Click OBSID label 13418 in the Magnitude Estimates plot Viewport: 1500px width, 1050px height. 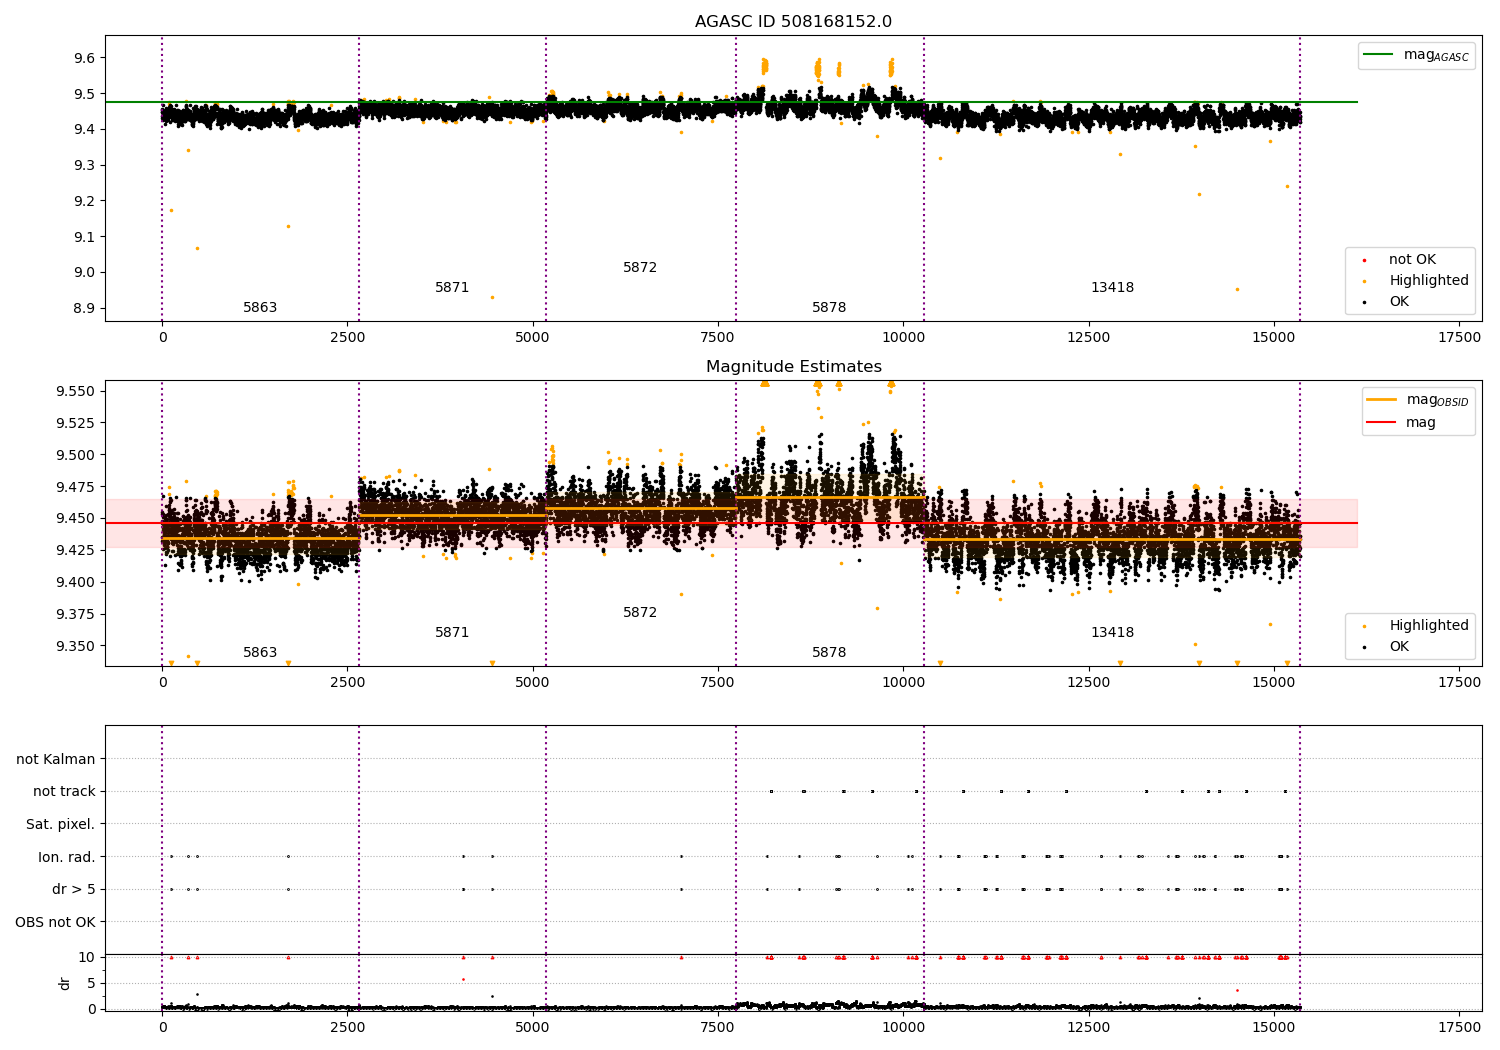[x=1112, y=632]
